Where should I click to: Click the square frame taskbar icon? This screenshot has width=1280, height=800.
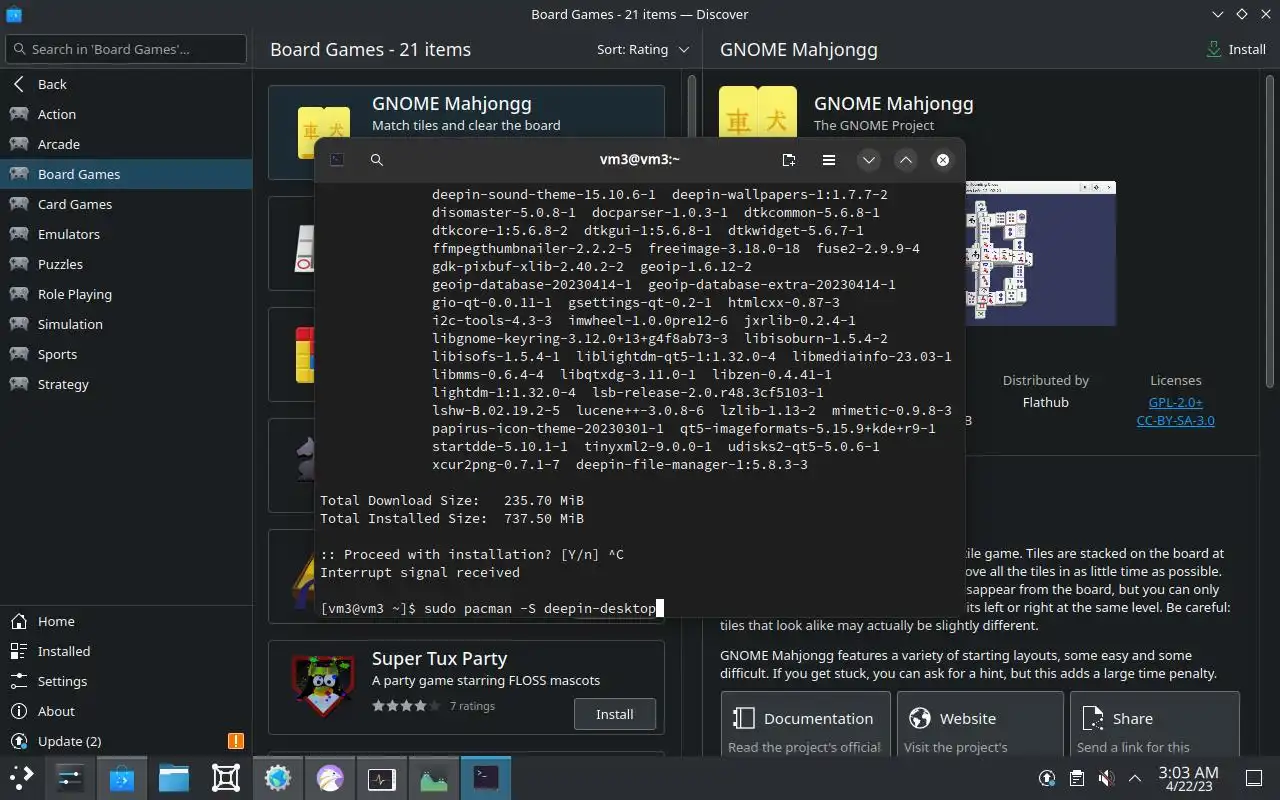click(x=226, y=777)
